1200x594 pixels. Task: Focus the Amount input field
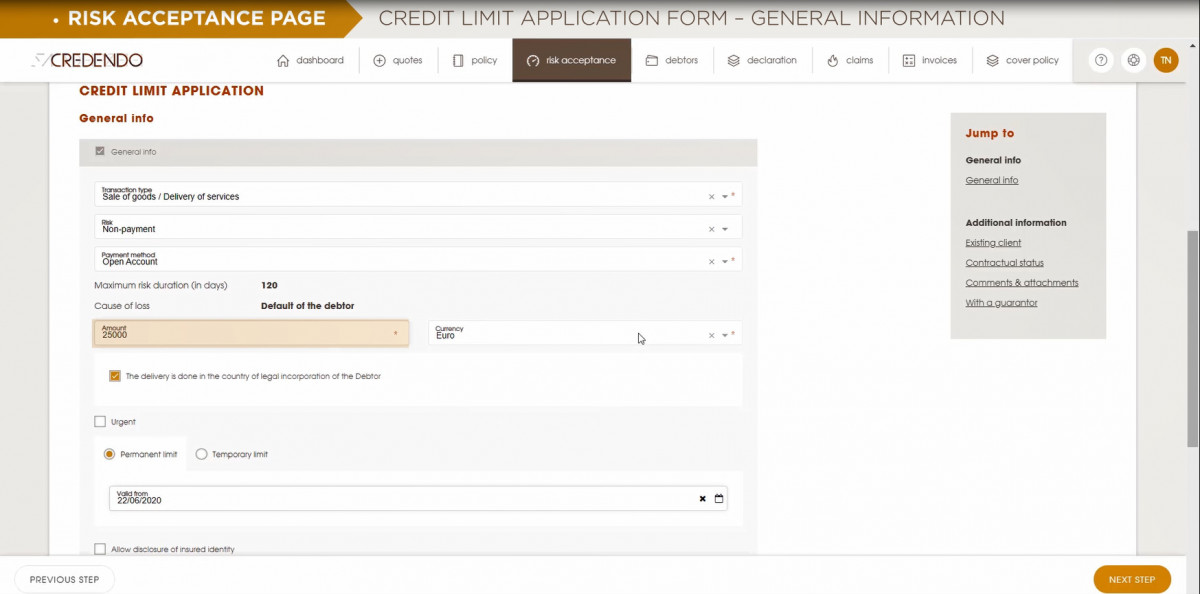[x=251, y=333]
